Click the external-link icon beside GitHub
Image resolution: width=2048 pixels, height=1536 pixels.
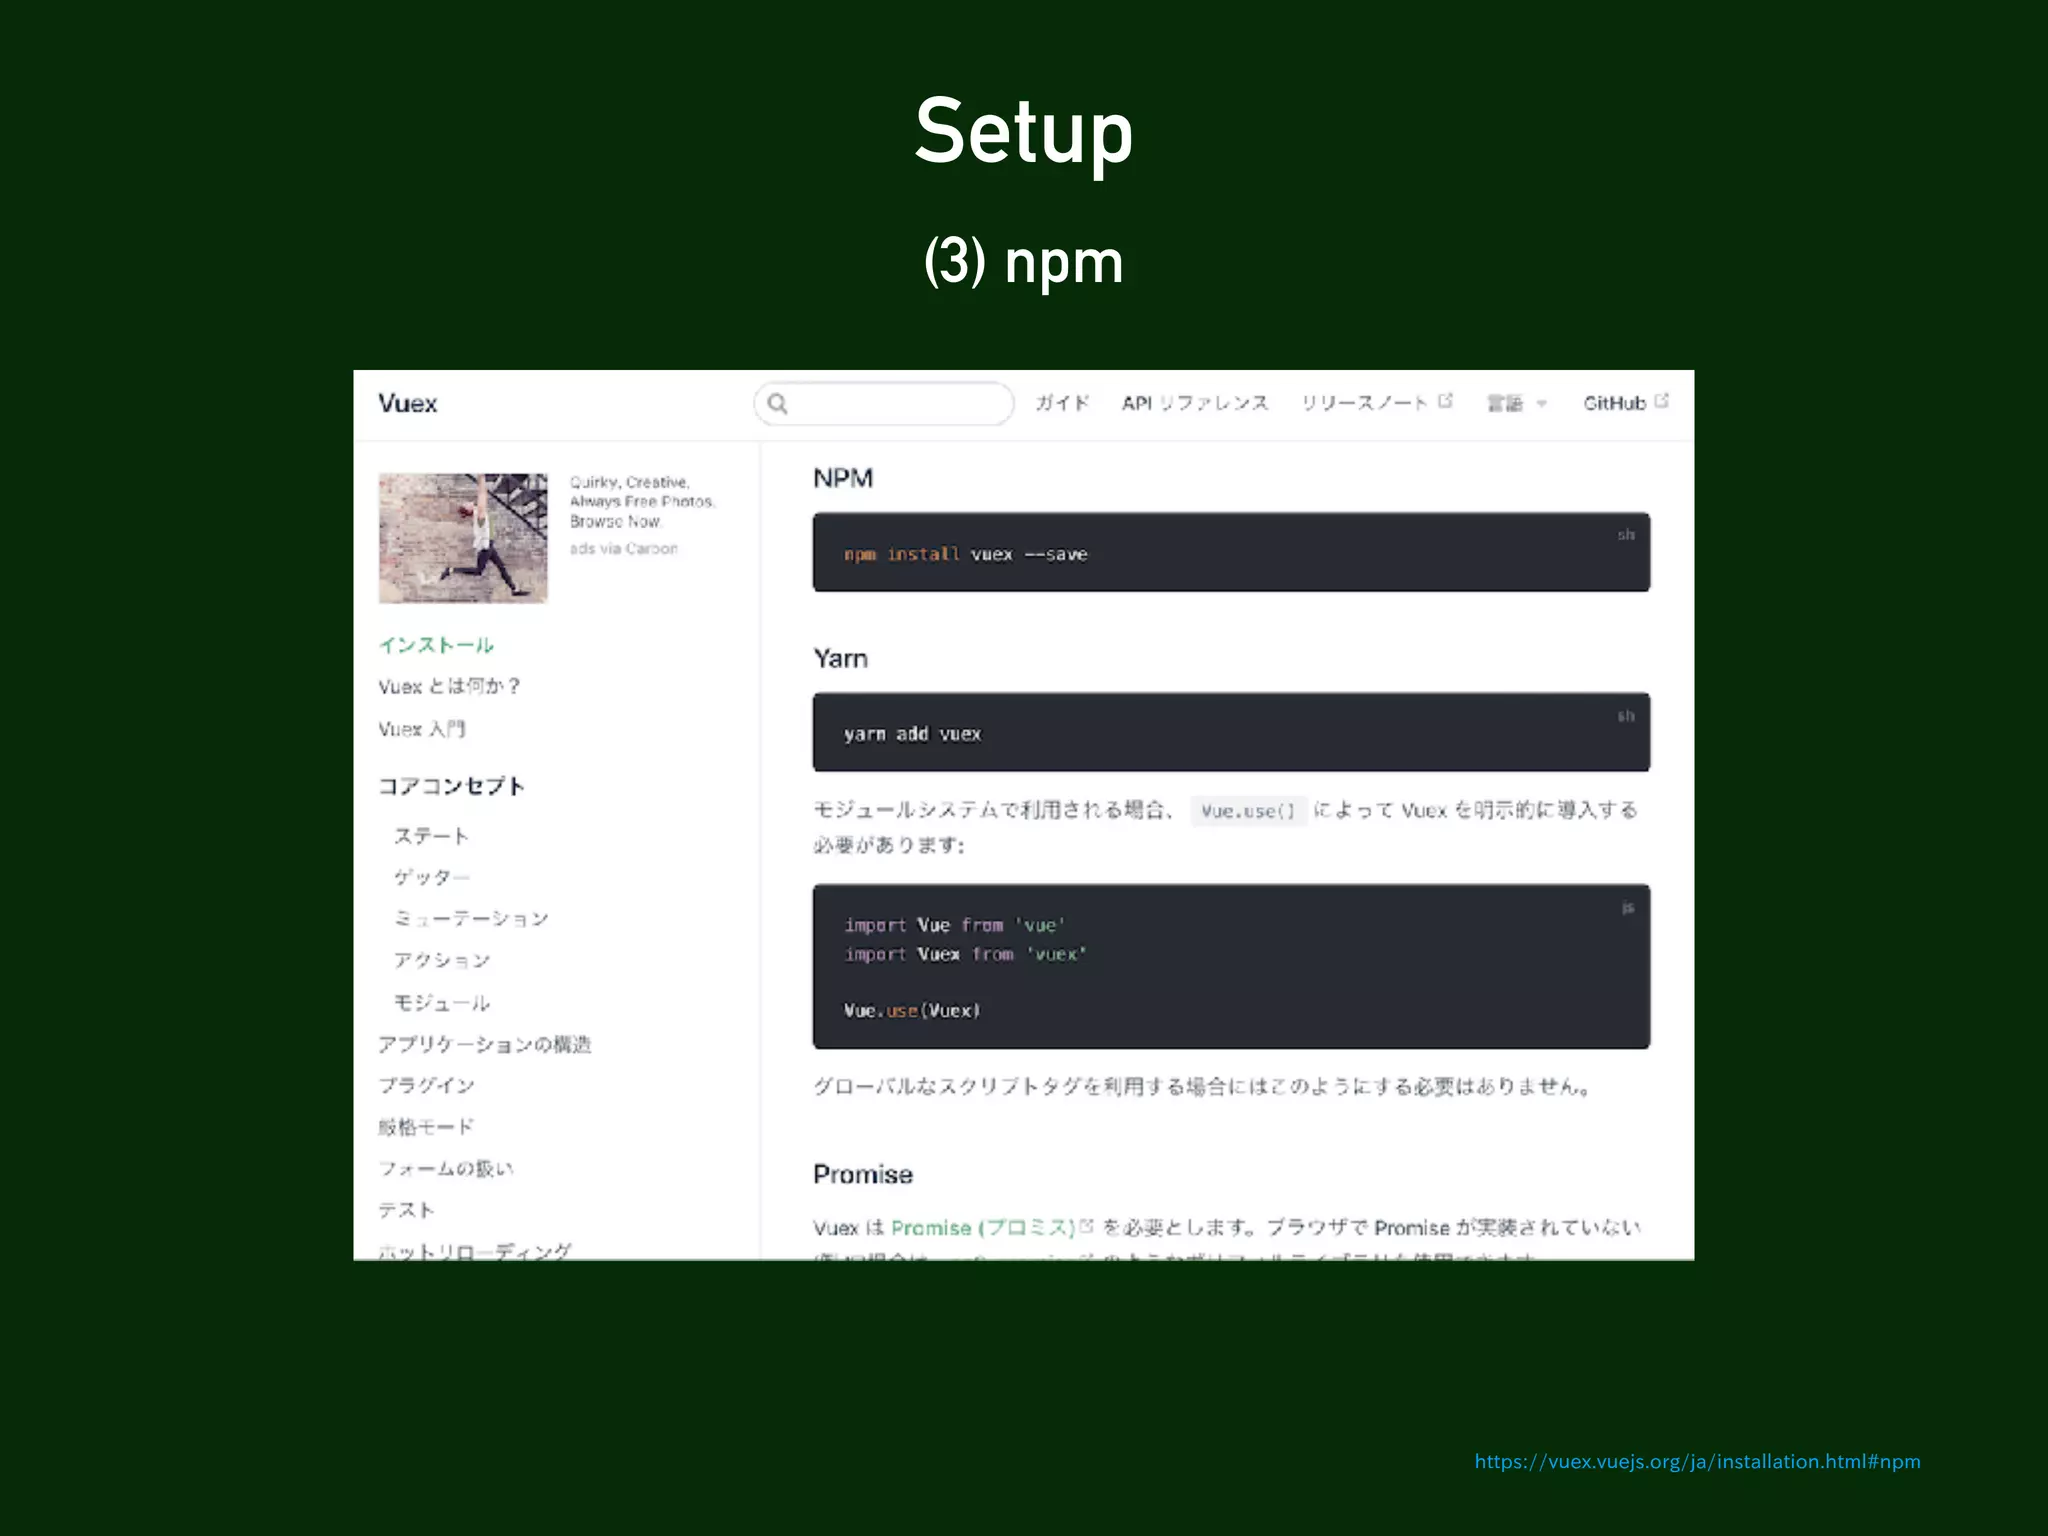point(1661,401)
